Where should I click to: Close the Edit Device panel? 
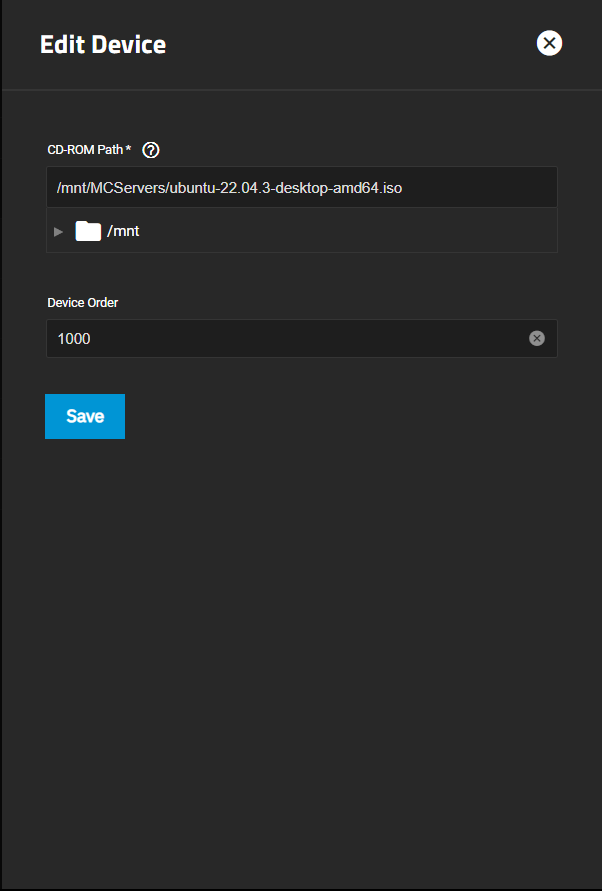549,43
